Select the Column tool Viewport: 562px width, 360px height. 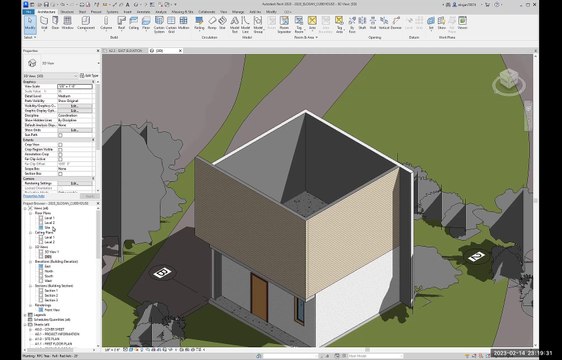tap(106, 23)
